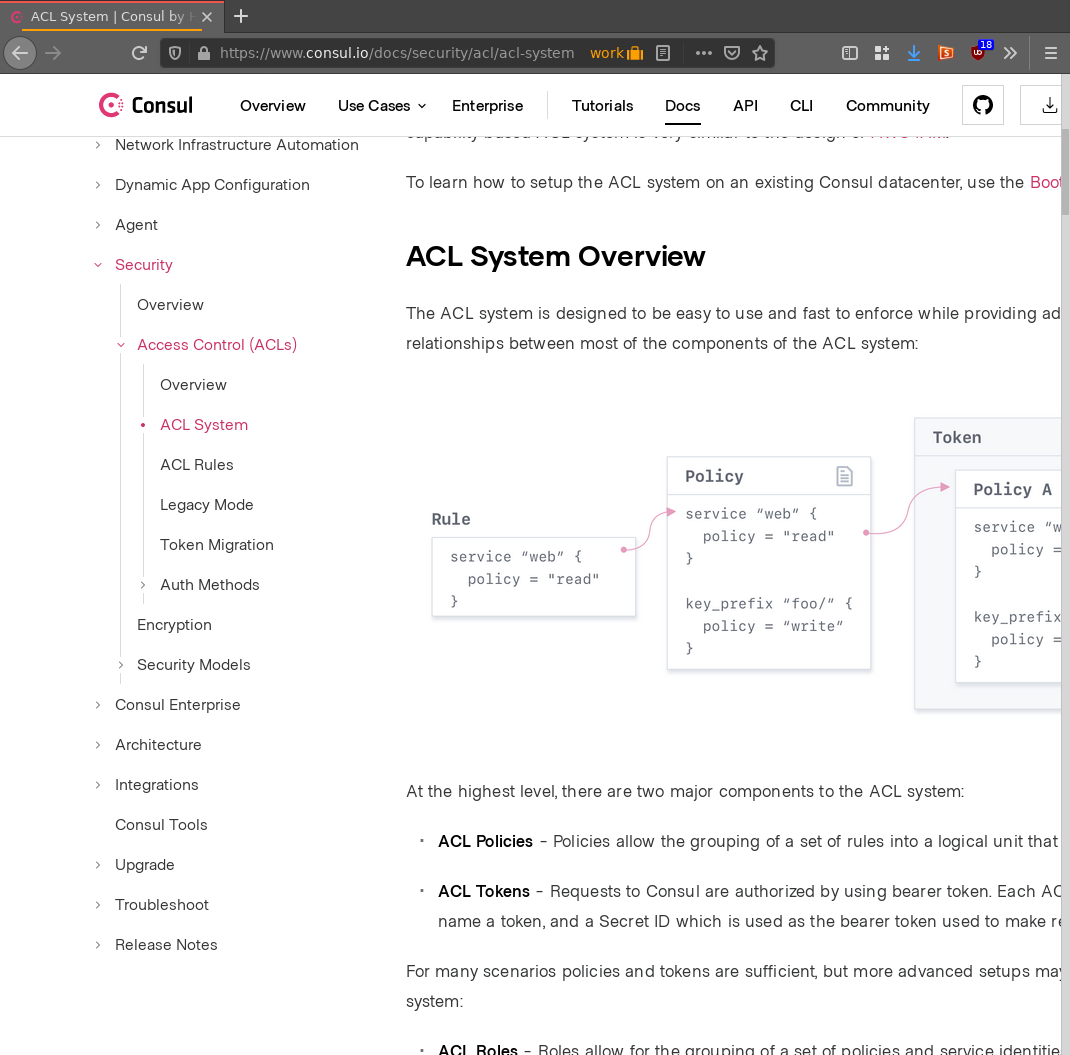Open Token Migration sidebar page

pyautogui.click(x=216, y=545)
